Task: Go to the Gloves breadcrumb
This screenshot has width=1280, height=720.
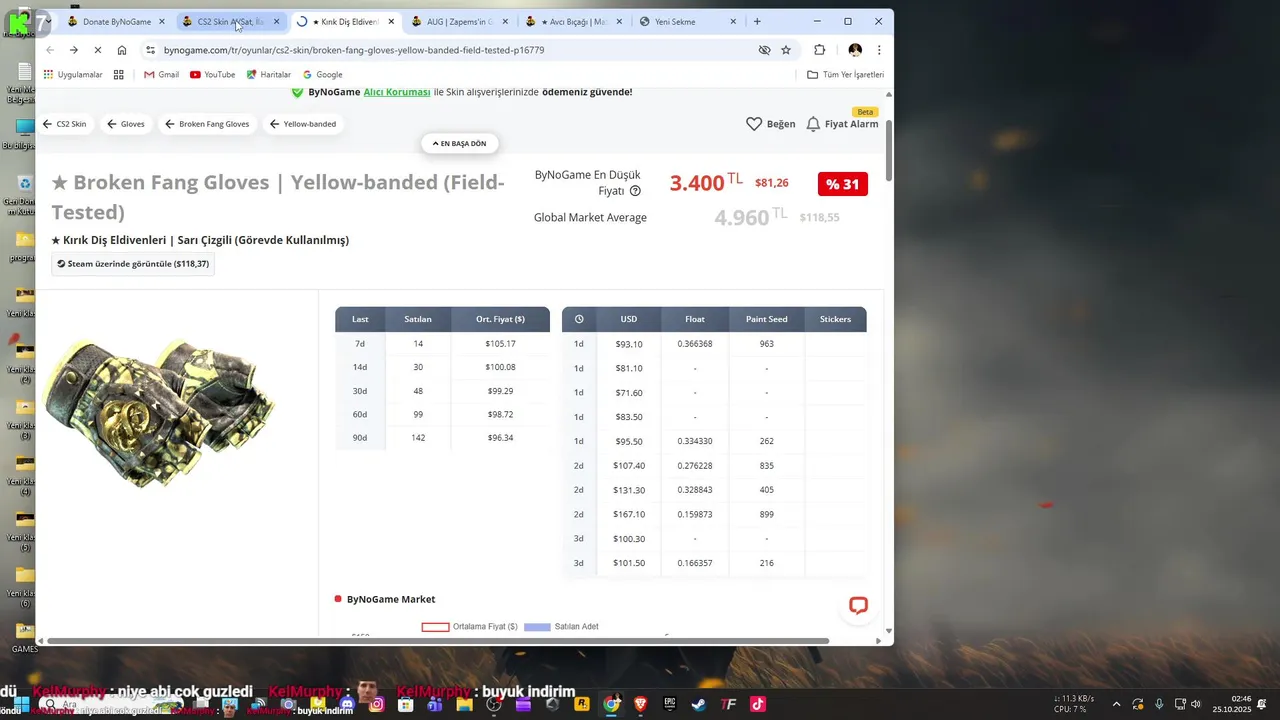Action: [x=126, y=124]
